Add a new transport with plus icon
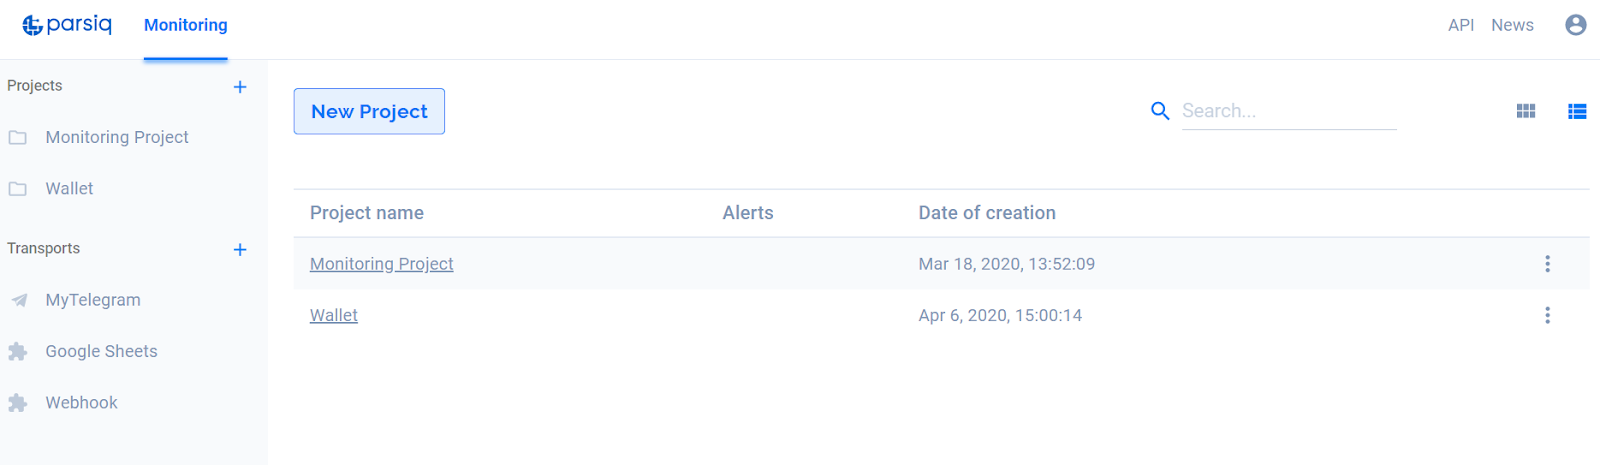This screenshot has width=1600, height=465. pyautogui.click(x=240, y=250)
